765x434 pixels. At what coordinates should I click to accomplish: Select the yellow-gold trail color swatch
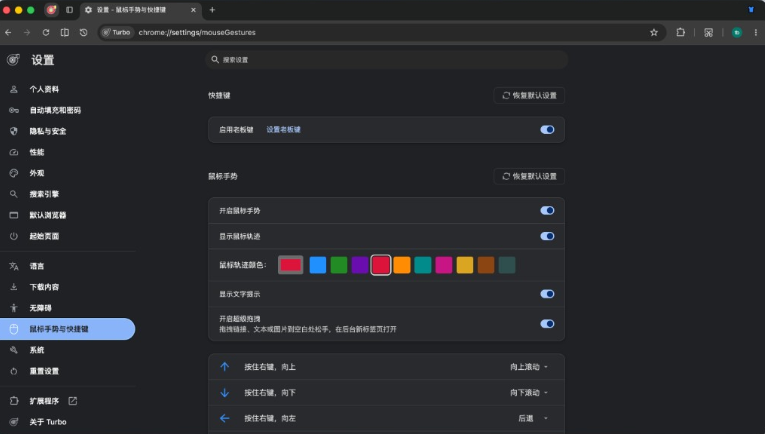[464, 265]
